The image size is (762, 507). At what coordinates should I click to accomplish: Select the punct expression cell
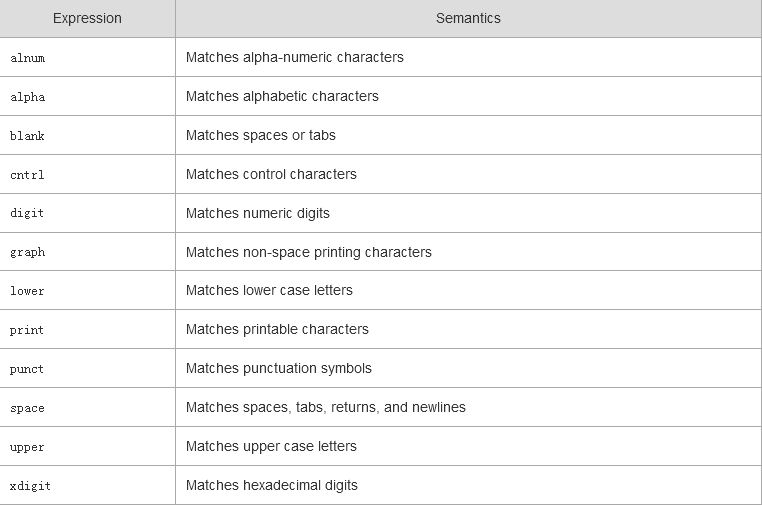pyautogui.click(x=28, y=369)
